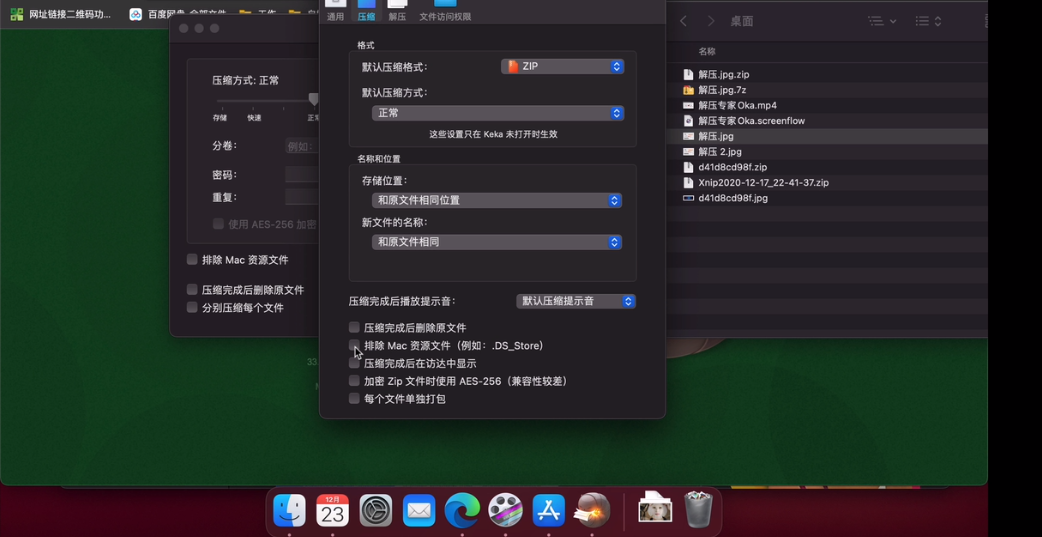Open the 默认压缩提示音 sound dropdown
Image resolution: width=1042 pixels, height=537 pixels.
576,301
